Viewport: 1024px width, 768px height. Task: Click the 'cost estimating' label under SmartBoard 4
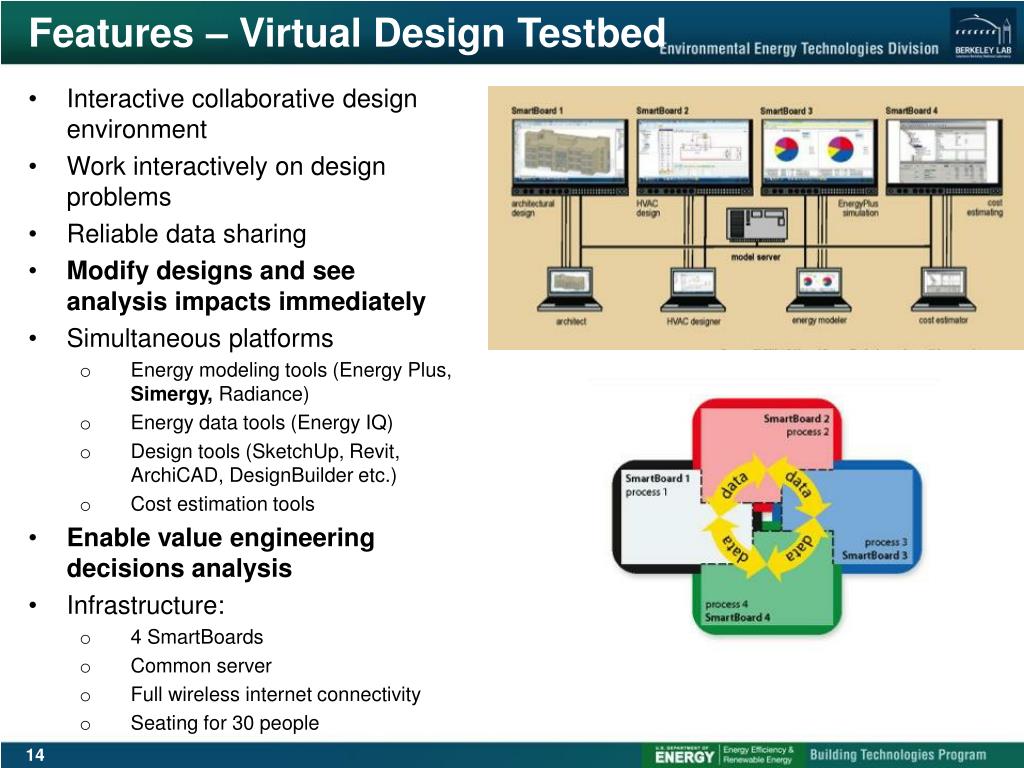(985, 208)
